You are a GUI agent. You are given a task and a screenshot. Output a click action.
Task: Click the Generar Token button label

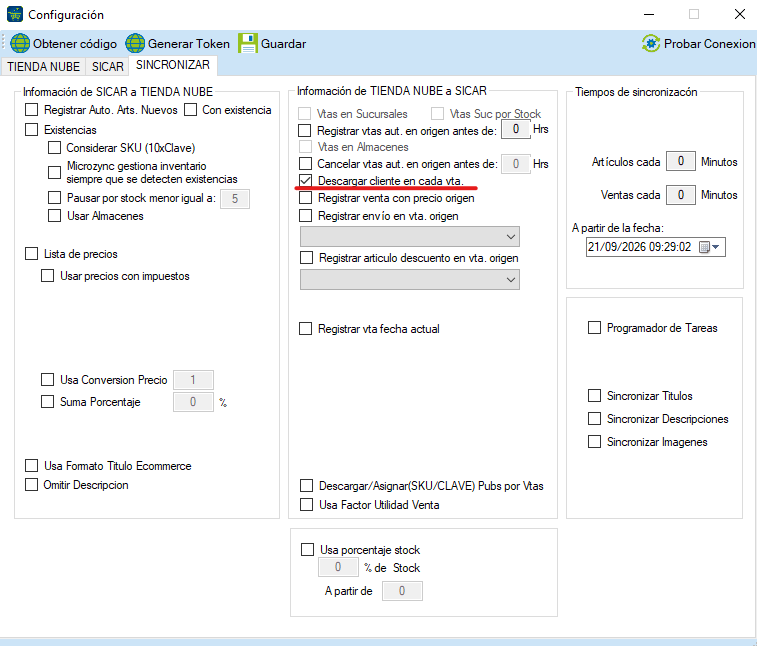tap(189, 44)
